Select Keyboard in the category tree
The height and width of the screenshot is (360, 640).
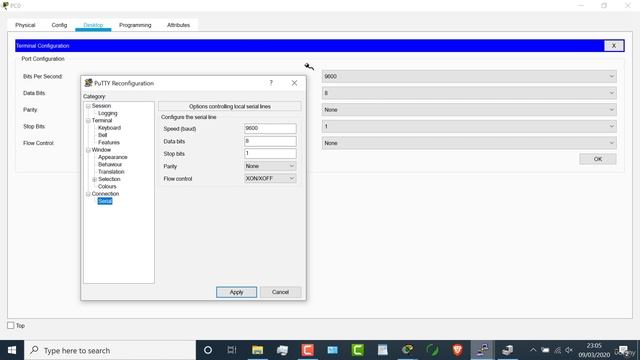(x=109, y=128)
